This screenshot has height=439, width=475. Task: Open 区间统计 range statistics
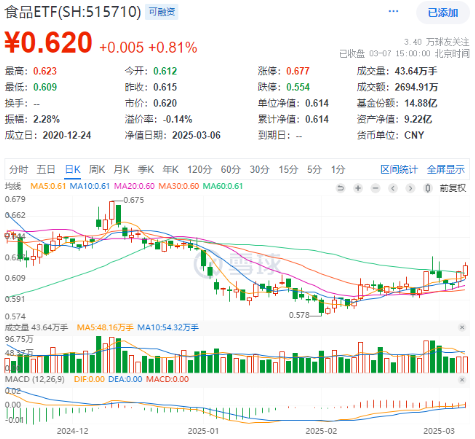click(399, 169)
